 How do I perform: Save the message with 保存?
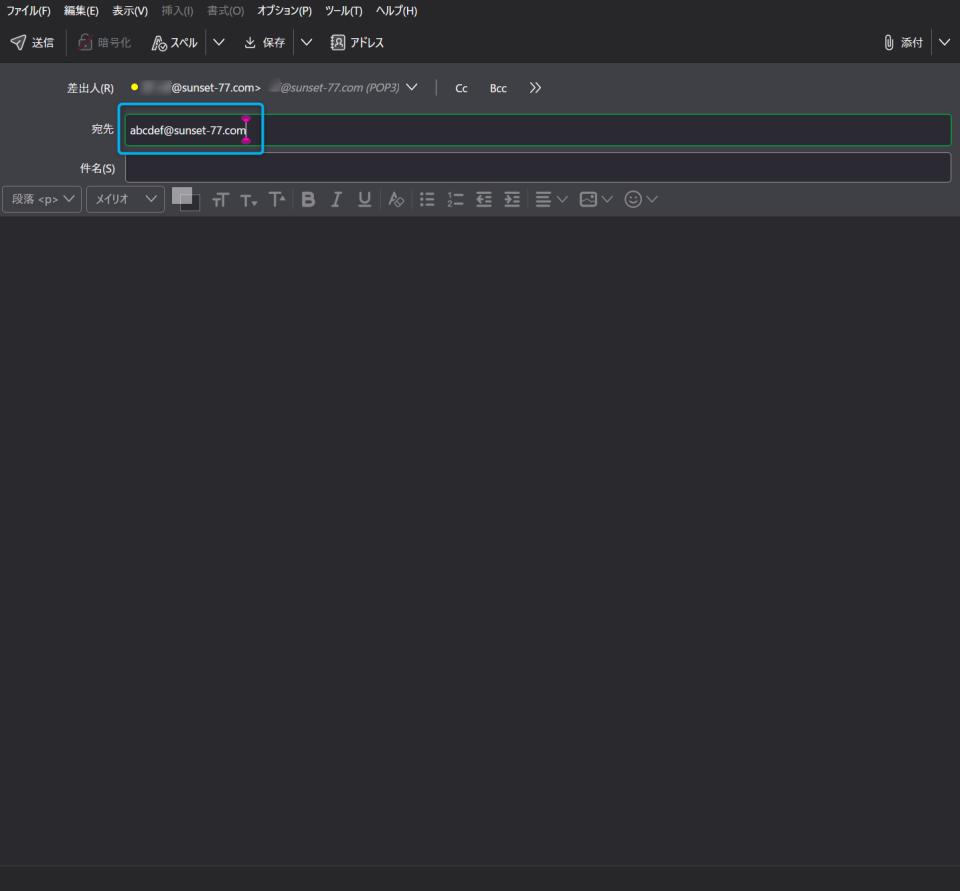click(265, 43)
